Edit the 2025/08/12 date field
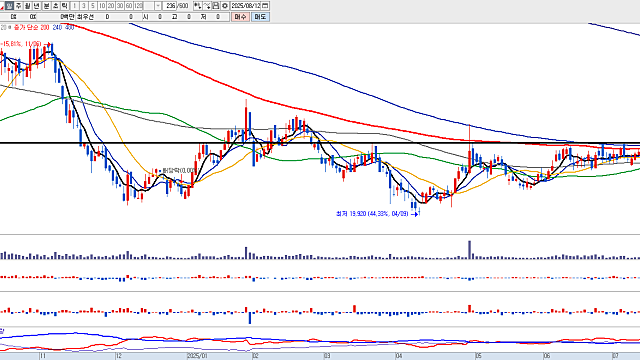 click(245, 6)
